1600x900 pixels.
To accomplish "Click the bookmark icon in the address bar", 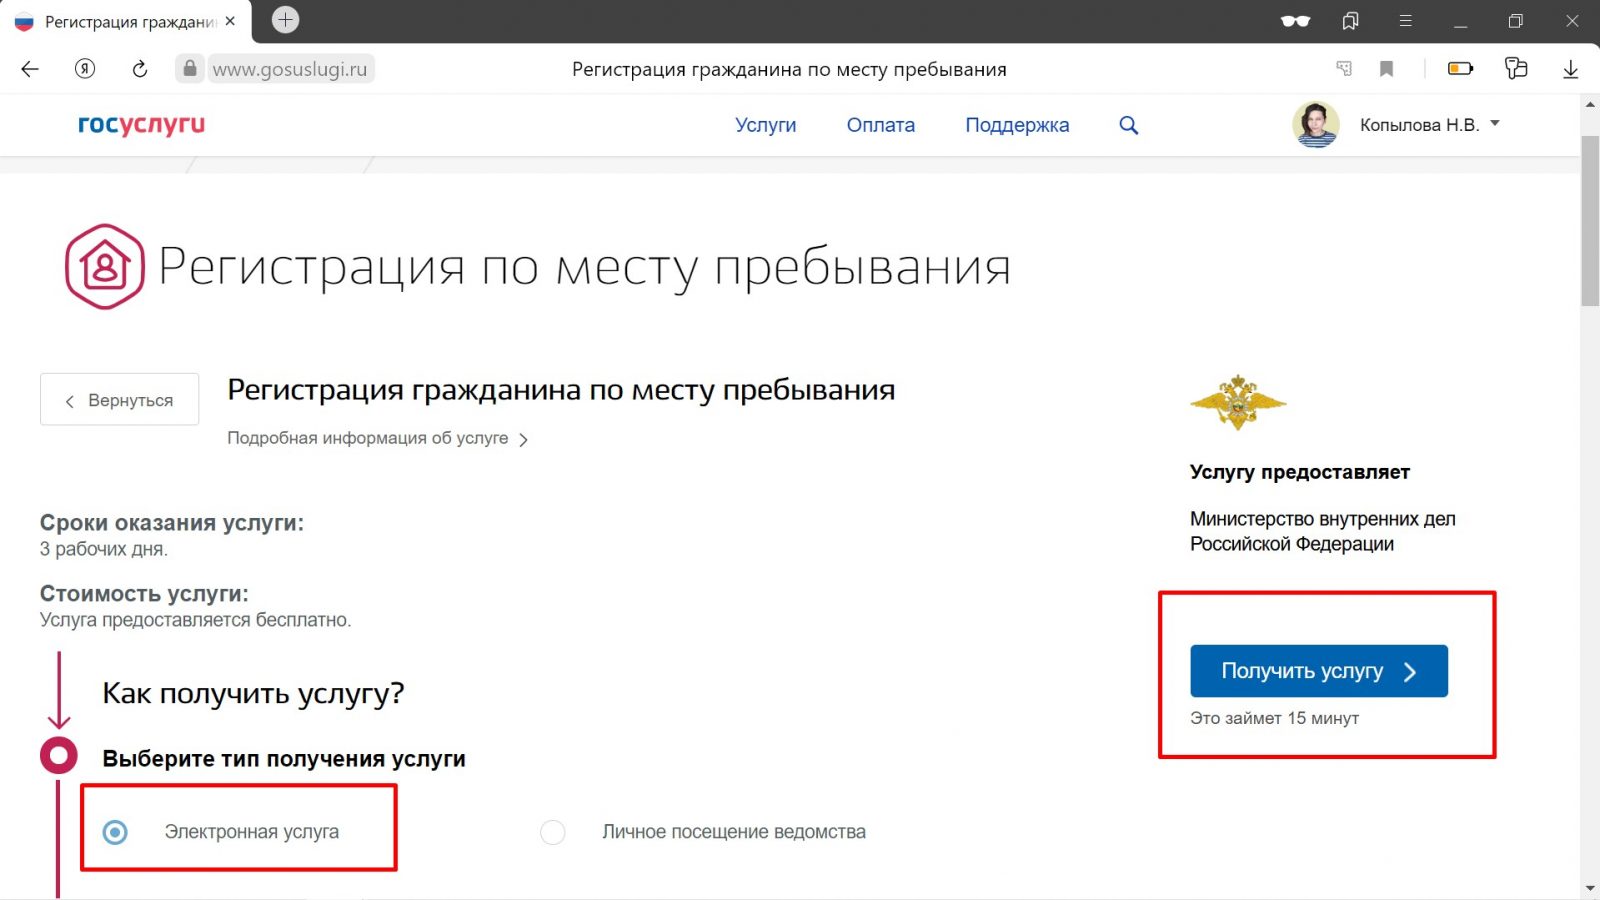I will [x=1386, y=69].
